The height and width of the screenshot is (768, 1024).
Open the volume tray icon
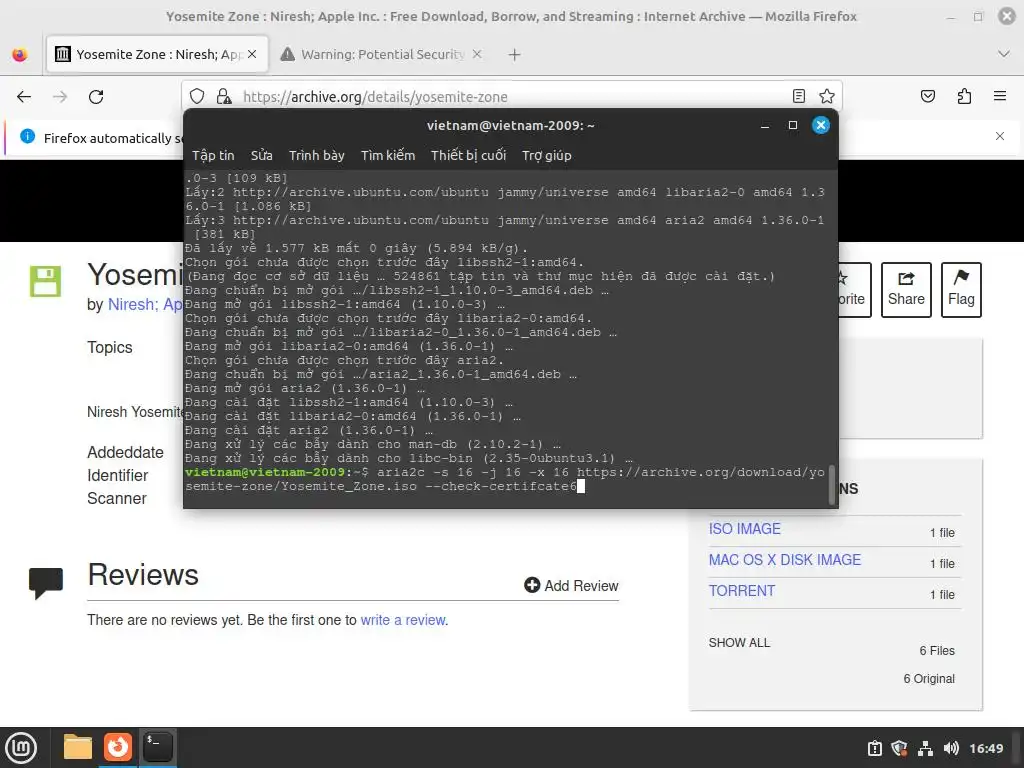[951, 748]
